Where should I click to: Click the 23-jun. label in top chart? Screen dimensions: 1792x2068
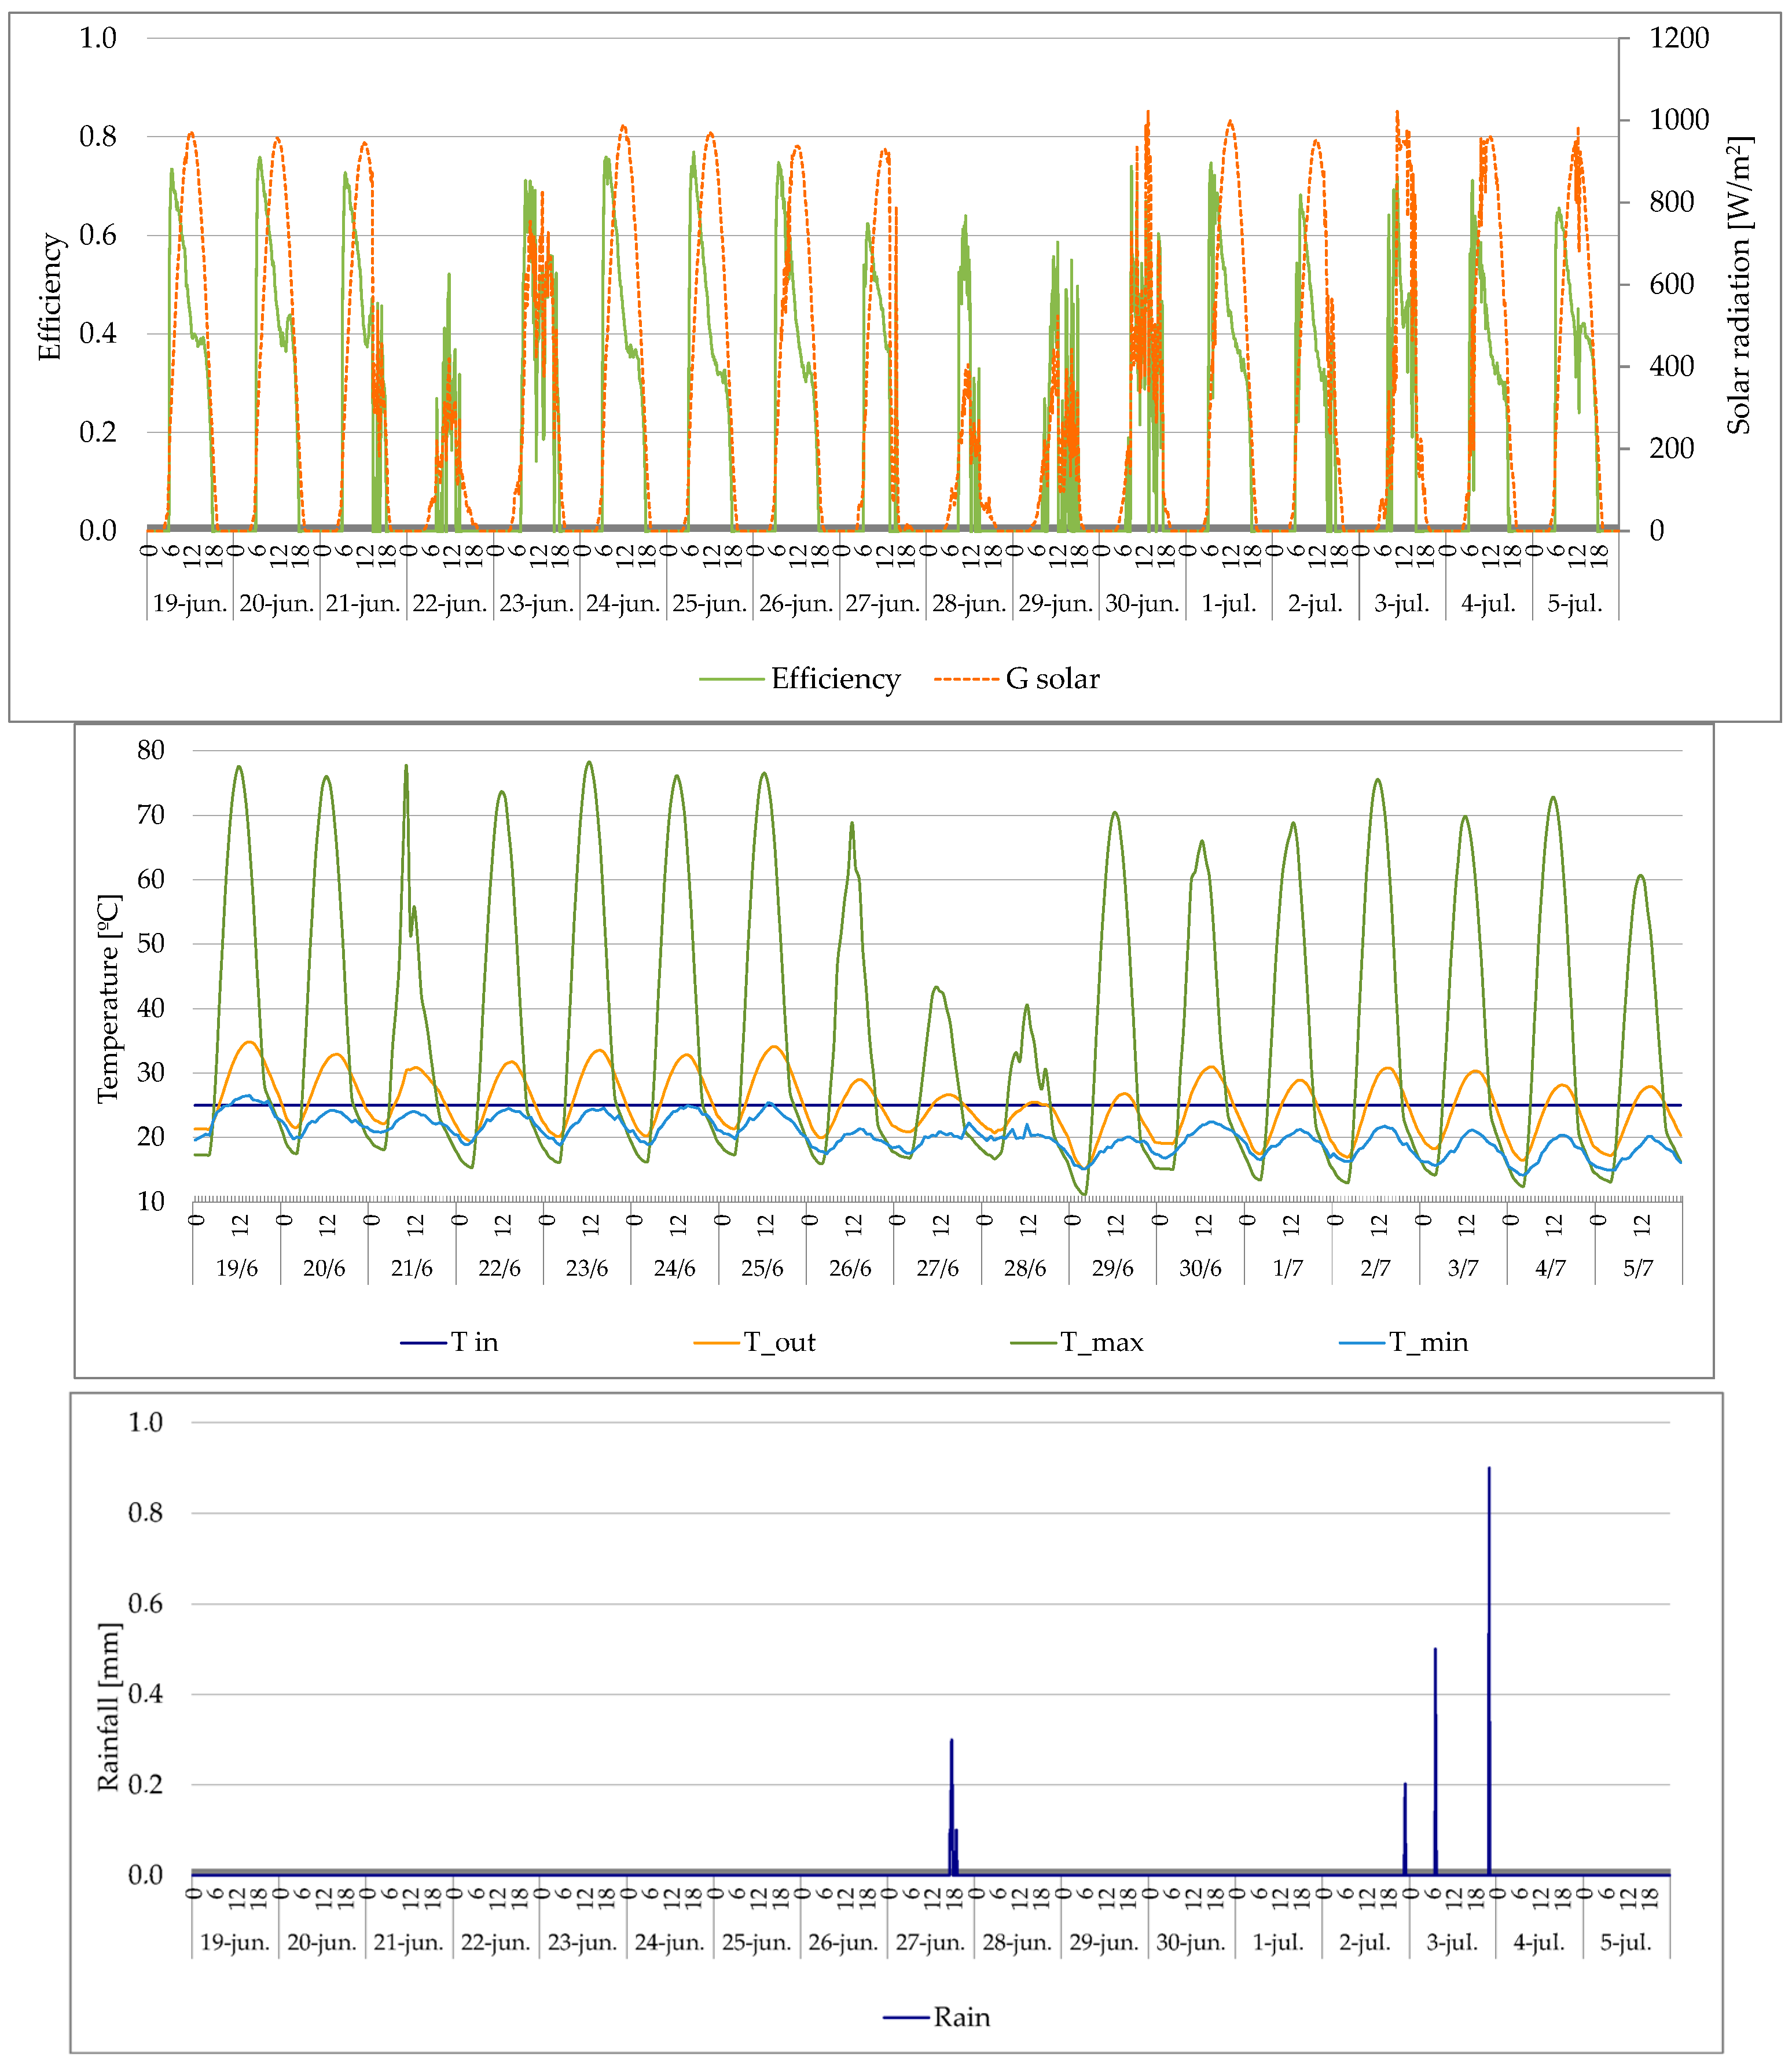point(536,604)
